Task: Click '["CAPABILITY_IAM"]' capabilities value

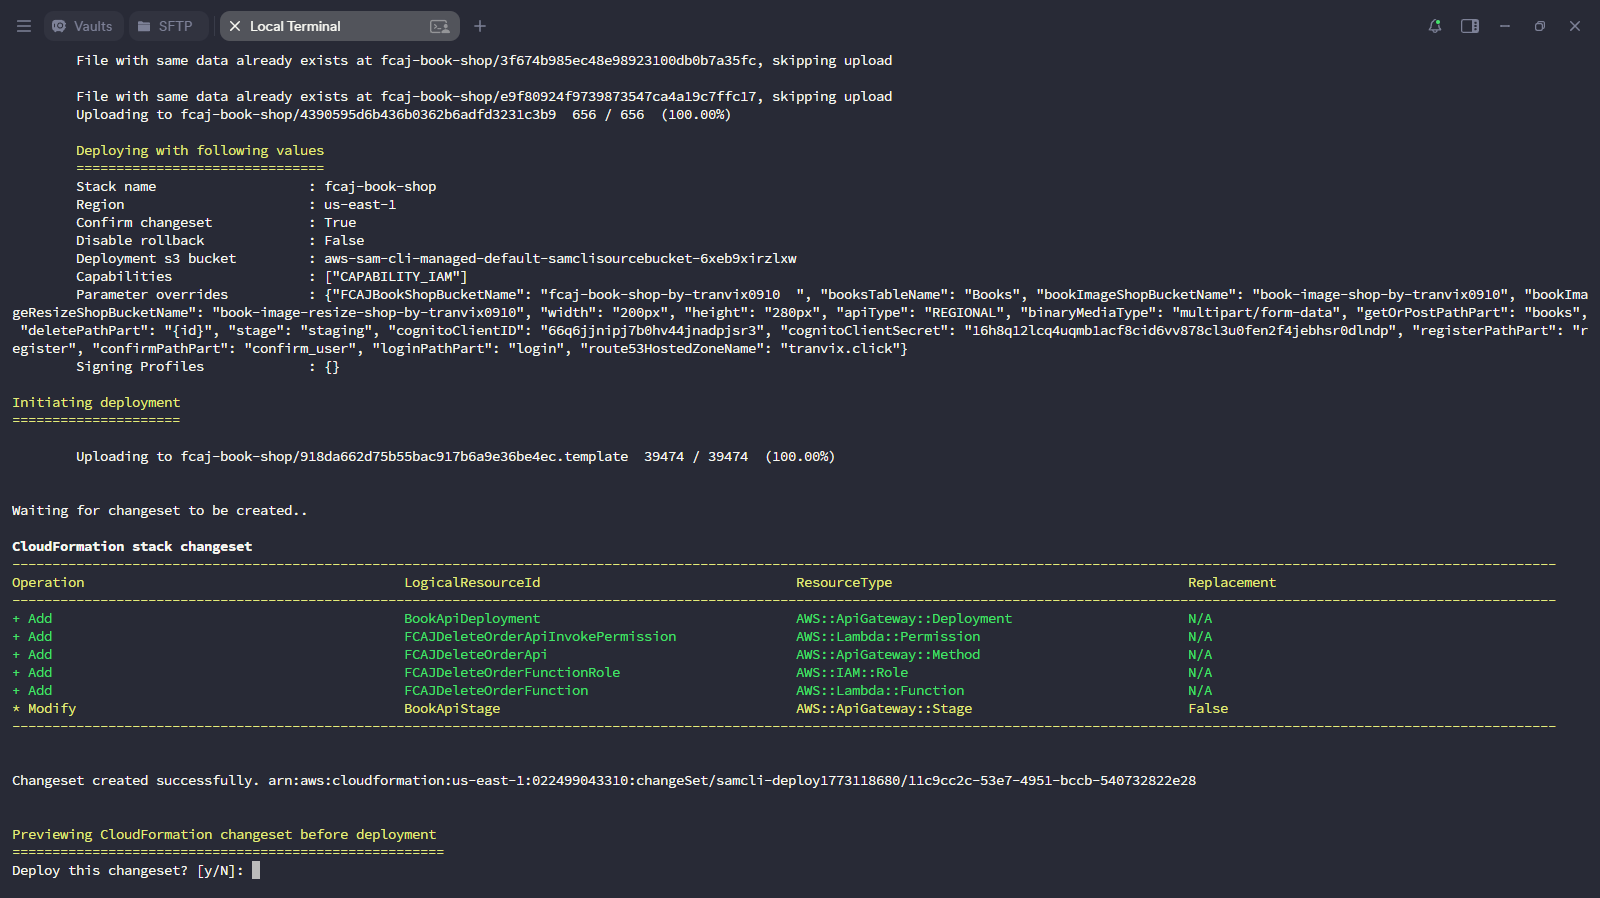Action: (x=396, y=276)
